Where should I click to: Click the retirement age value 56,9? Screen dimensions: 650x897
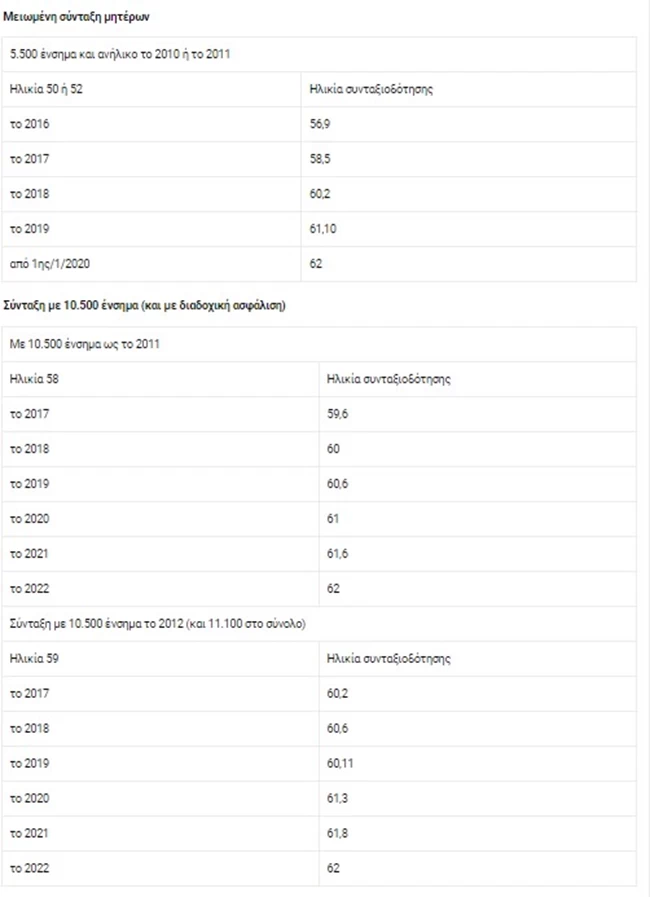pos(321,124)
